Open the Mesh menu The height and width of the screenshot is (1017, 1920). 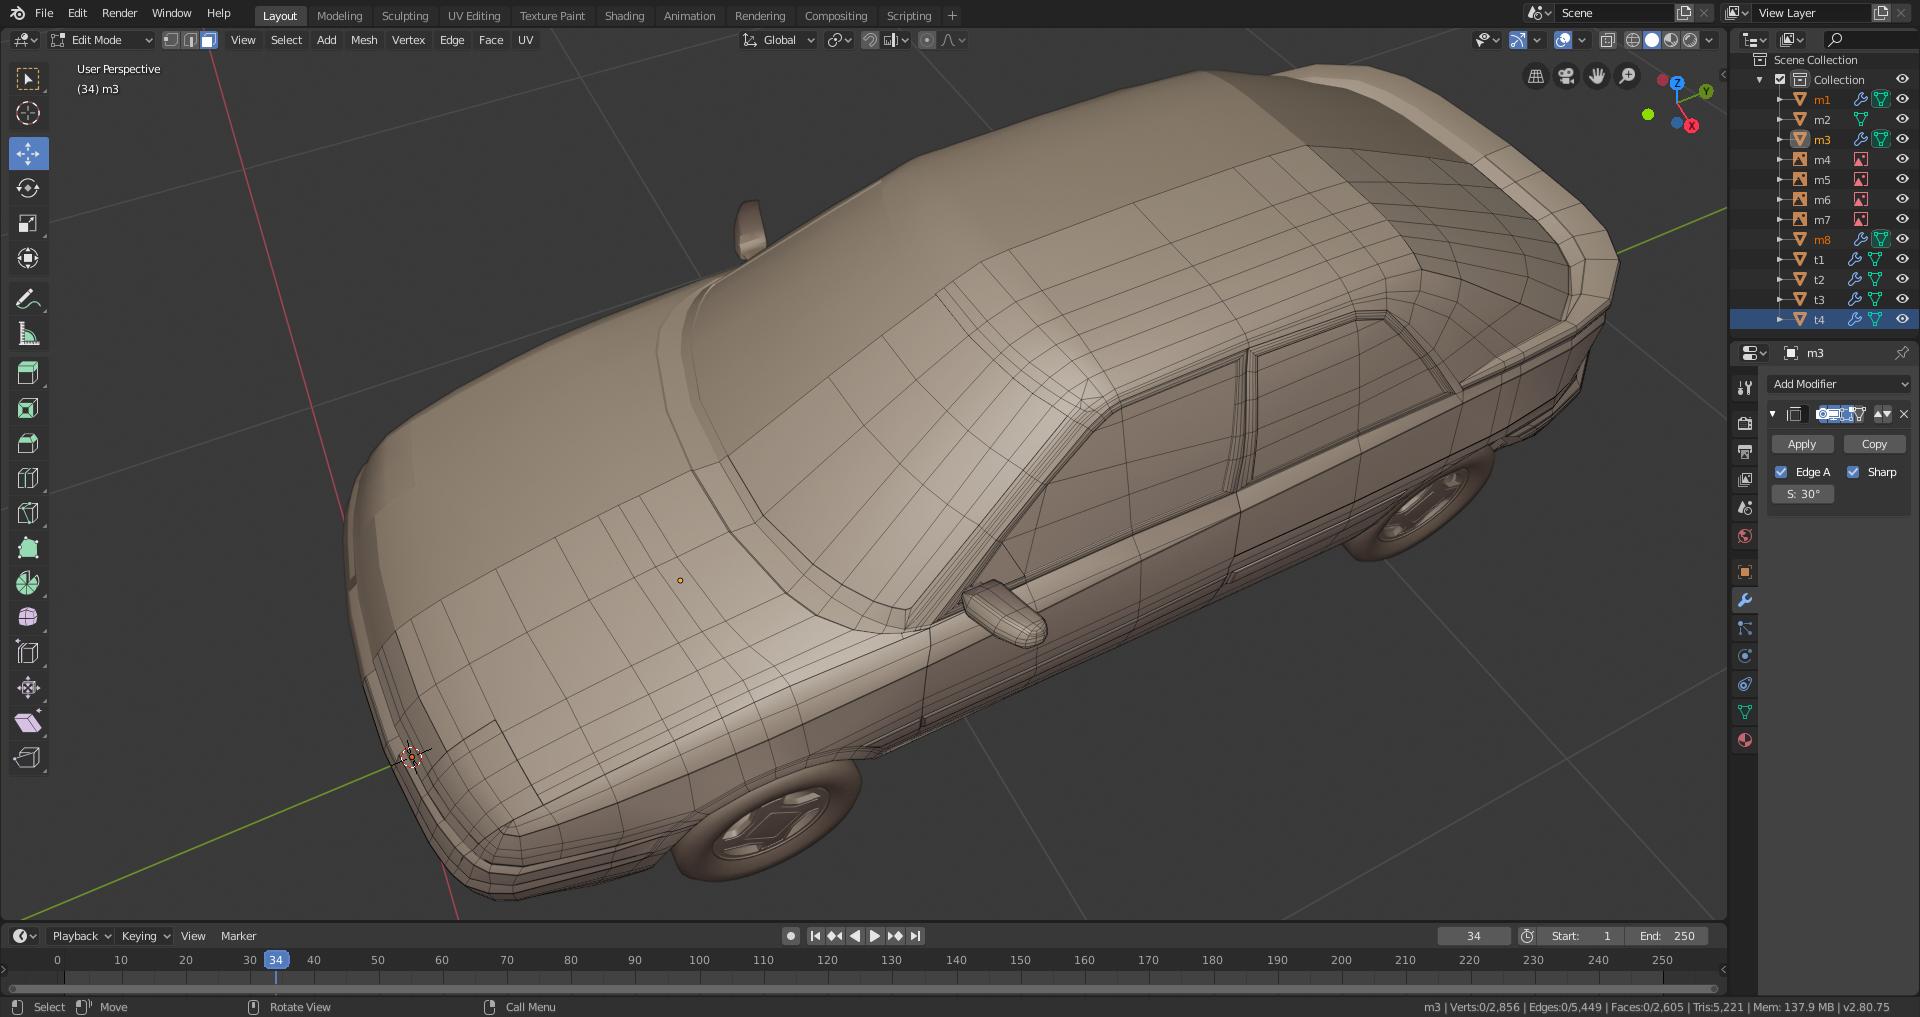pos(364,40)
